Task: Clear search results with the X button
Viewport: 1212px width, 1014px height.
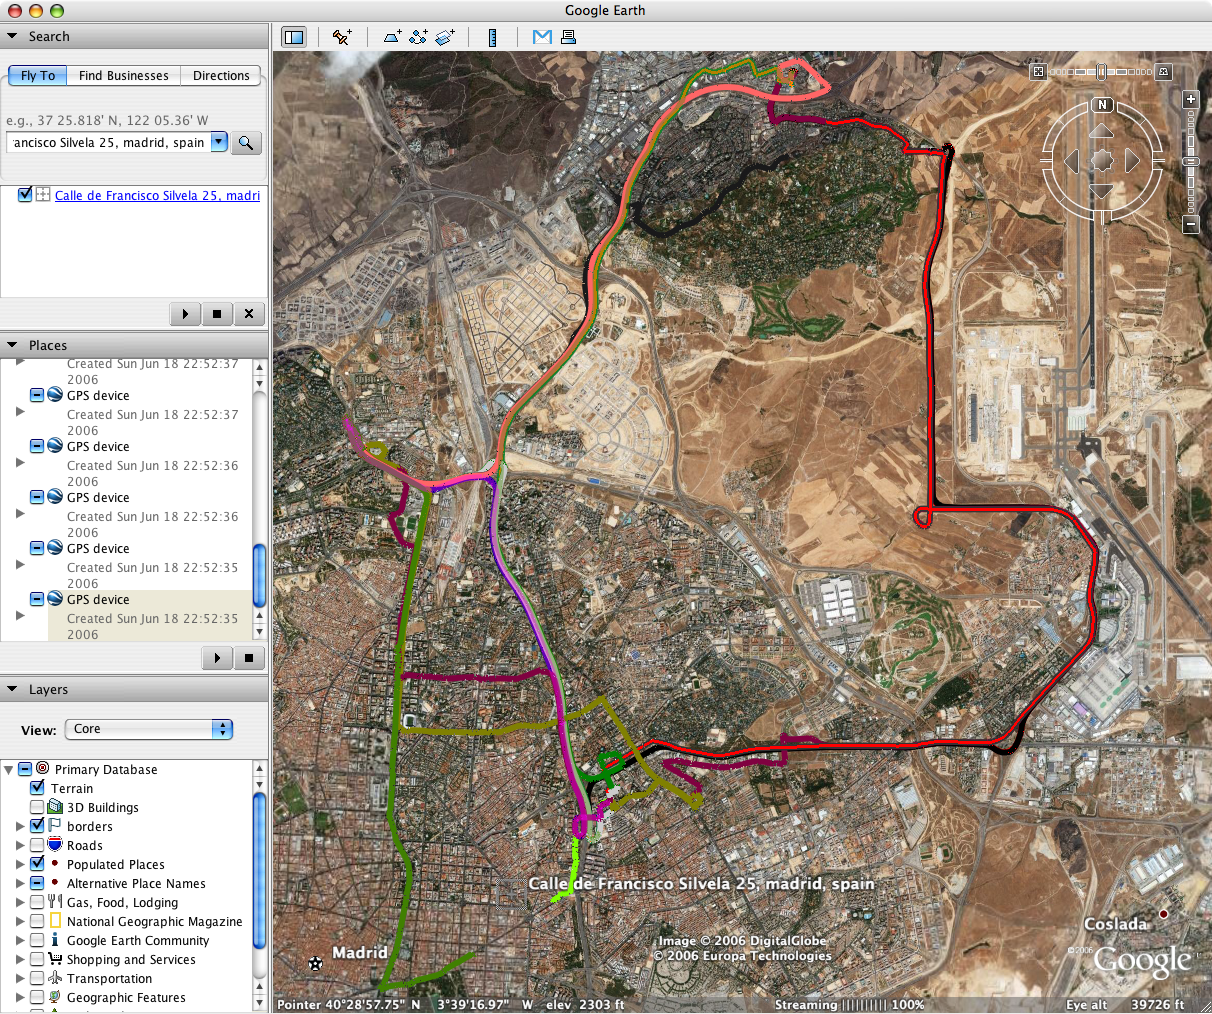Action: tap(249, 314)
